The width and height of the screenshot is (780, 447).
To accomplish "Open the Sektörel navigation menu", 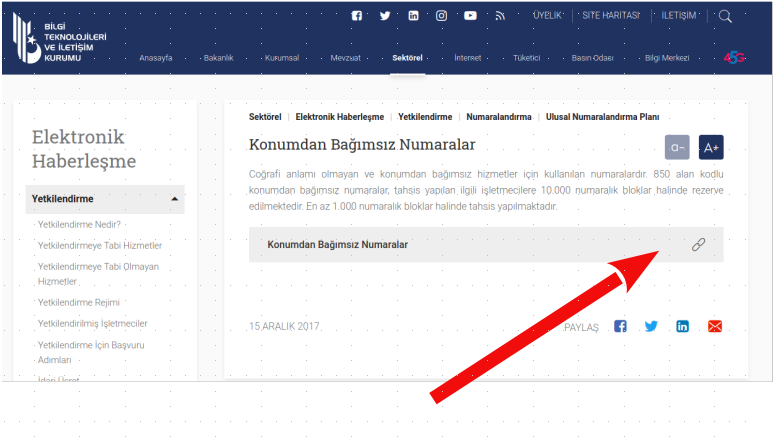I will 407,58.
